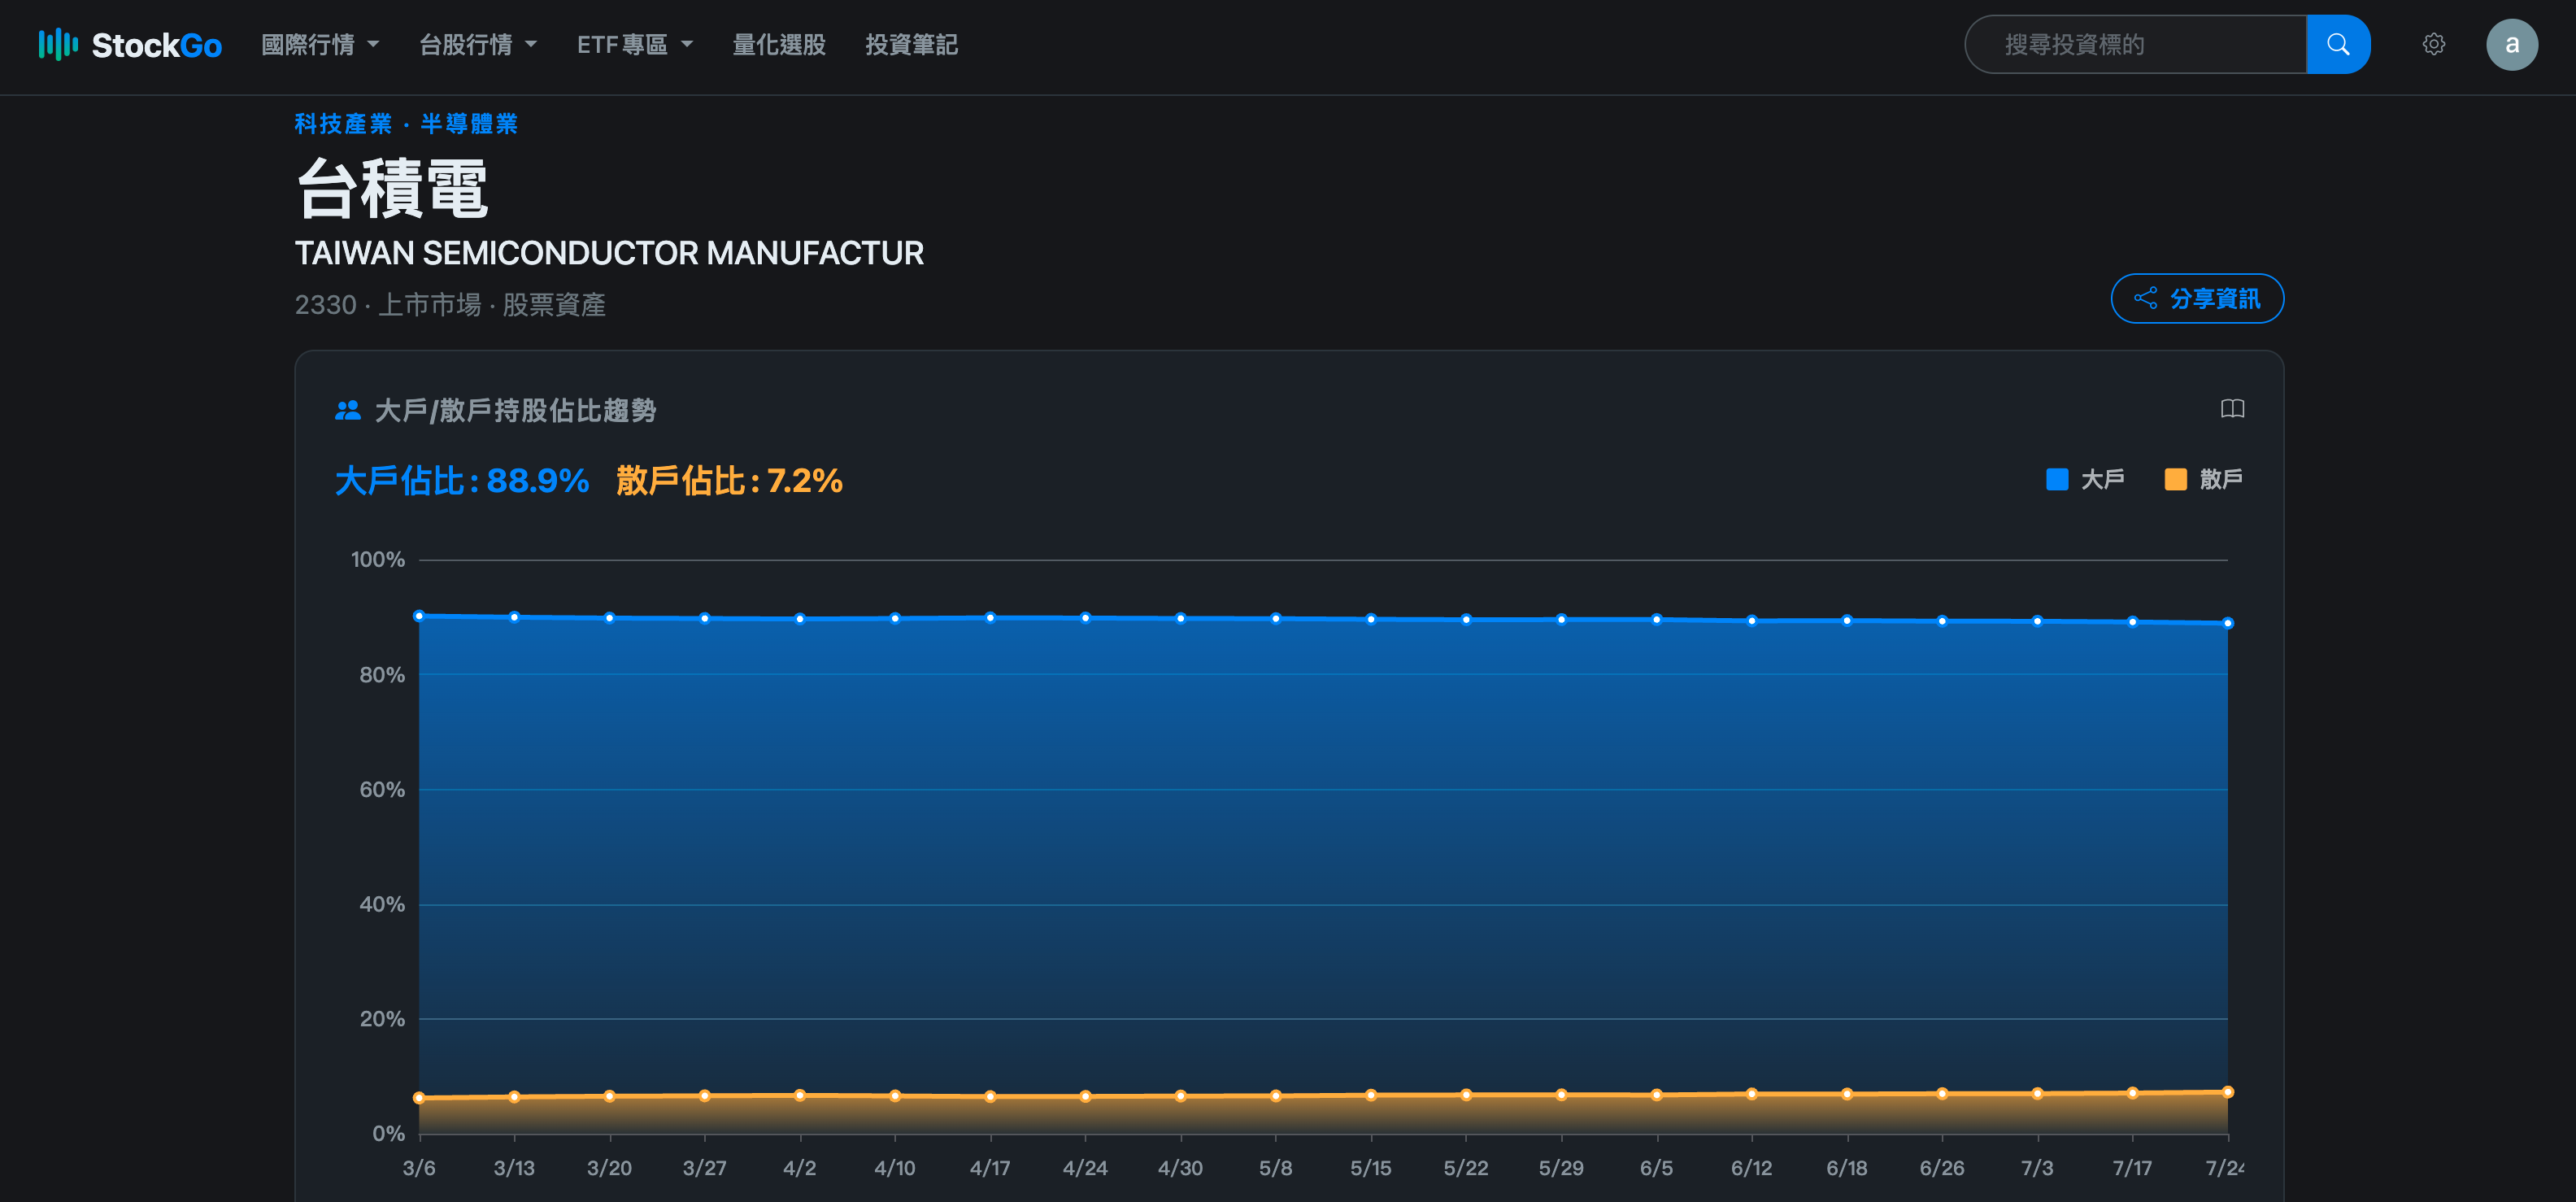Click the 分享資訊 share button
2576x1202 pixels.
pyautogui.click(x=2197, y=298)
